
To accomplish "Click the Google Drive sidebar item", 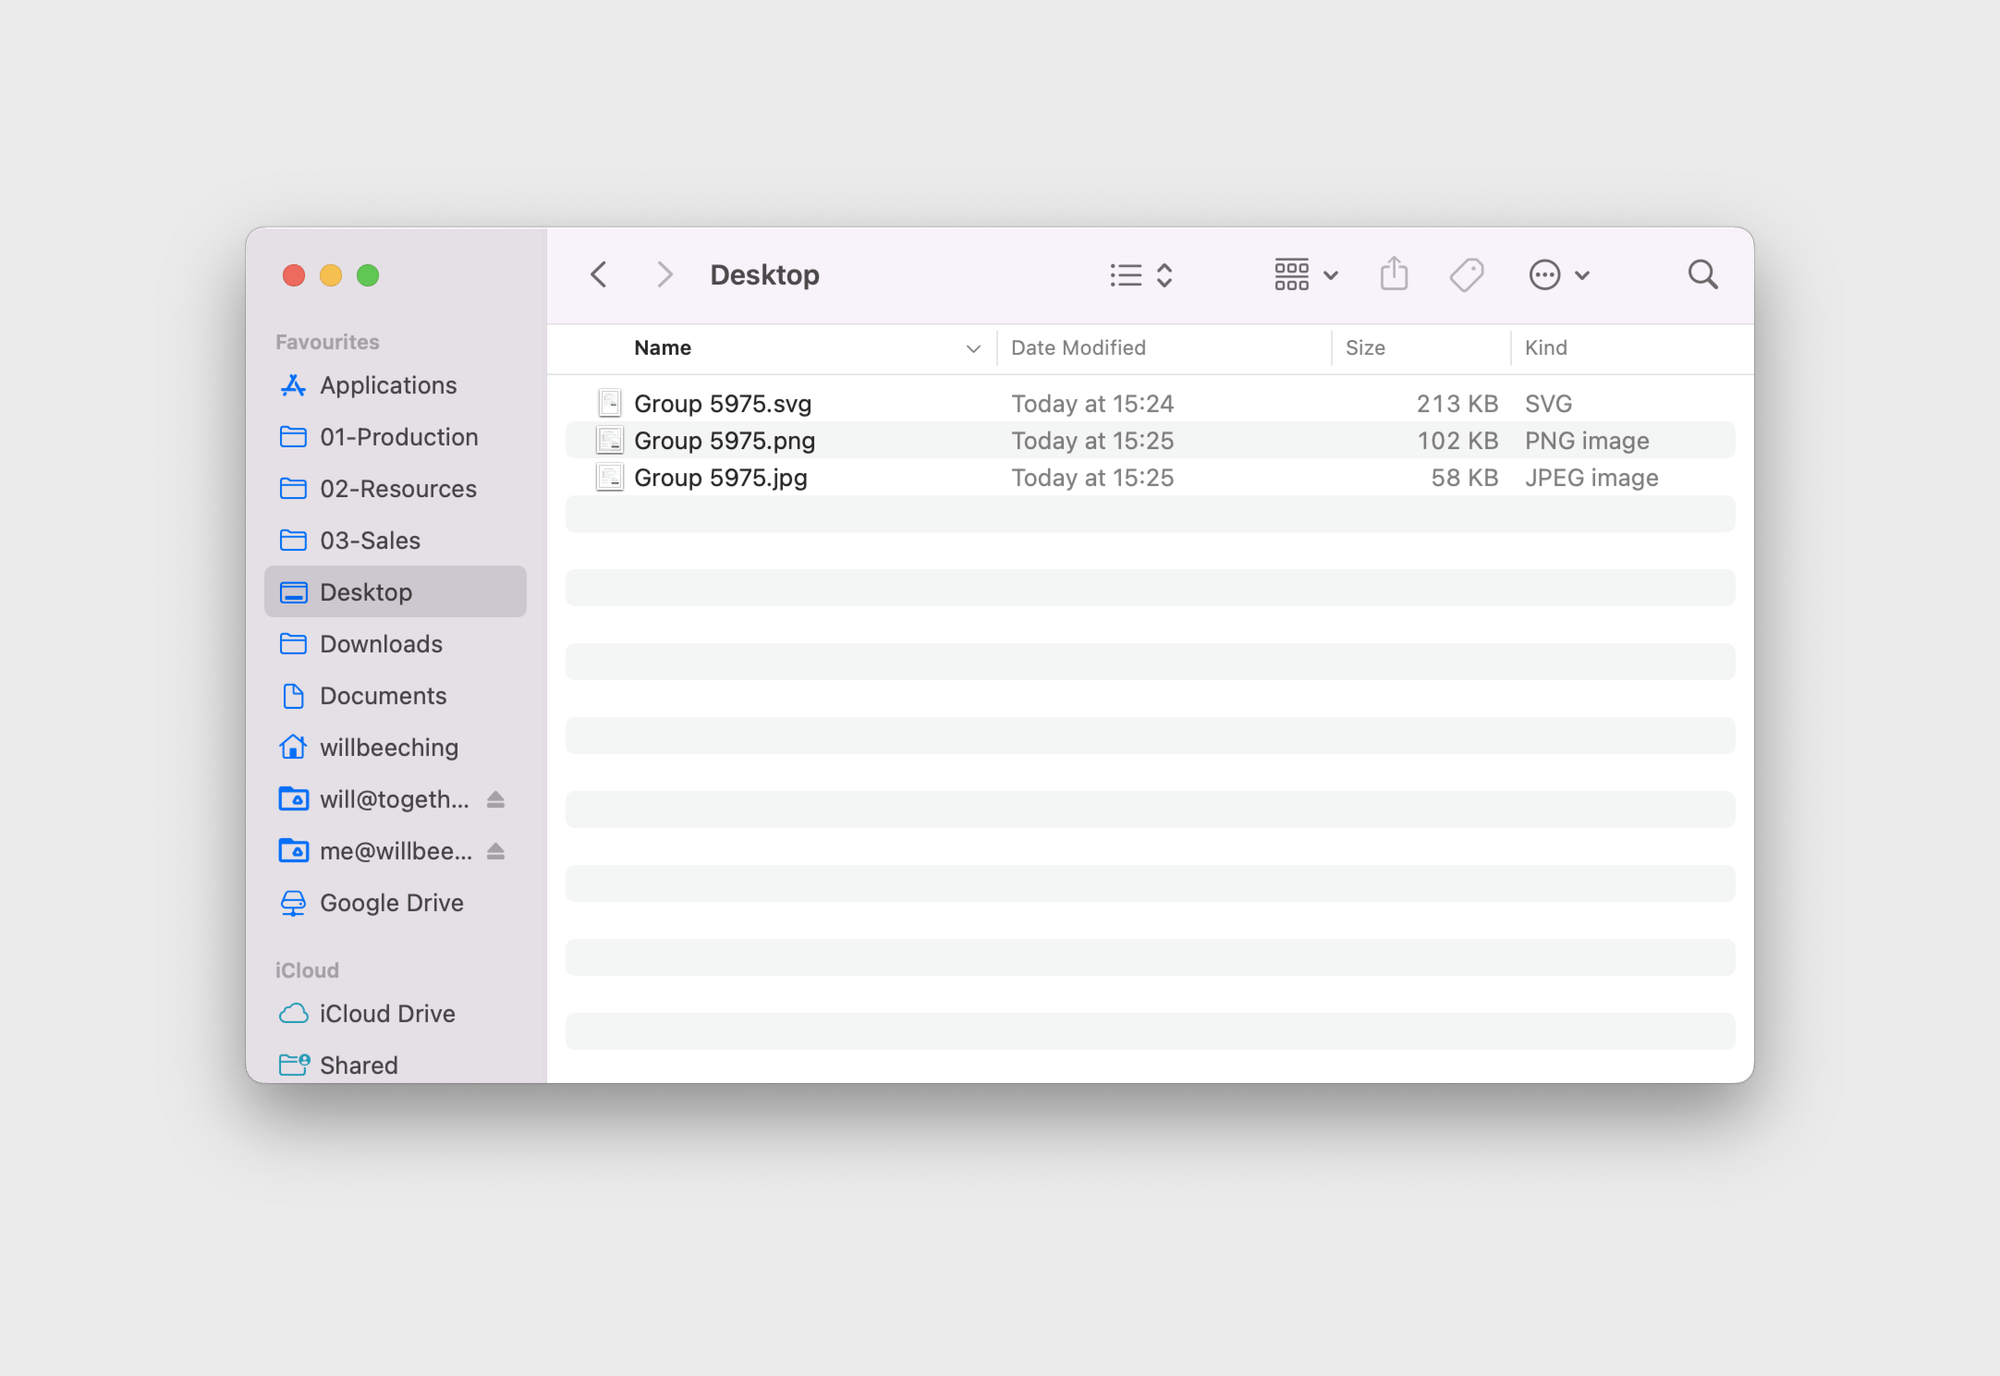I will point(391,903).
